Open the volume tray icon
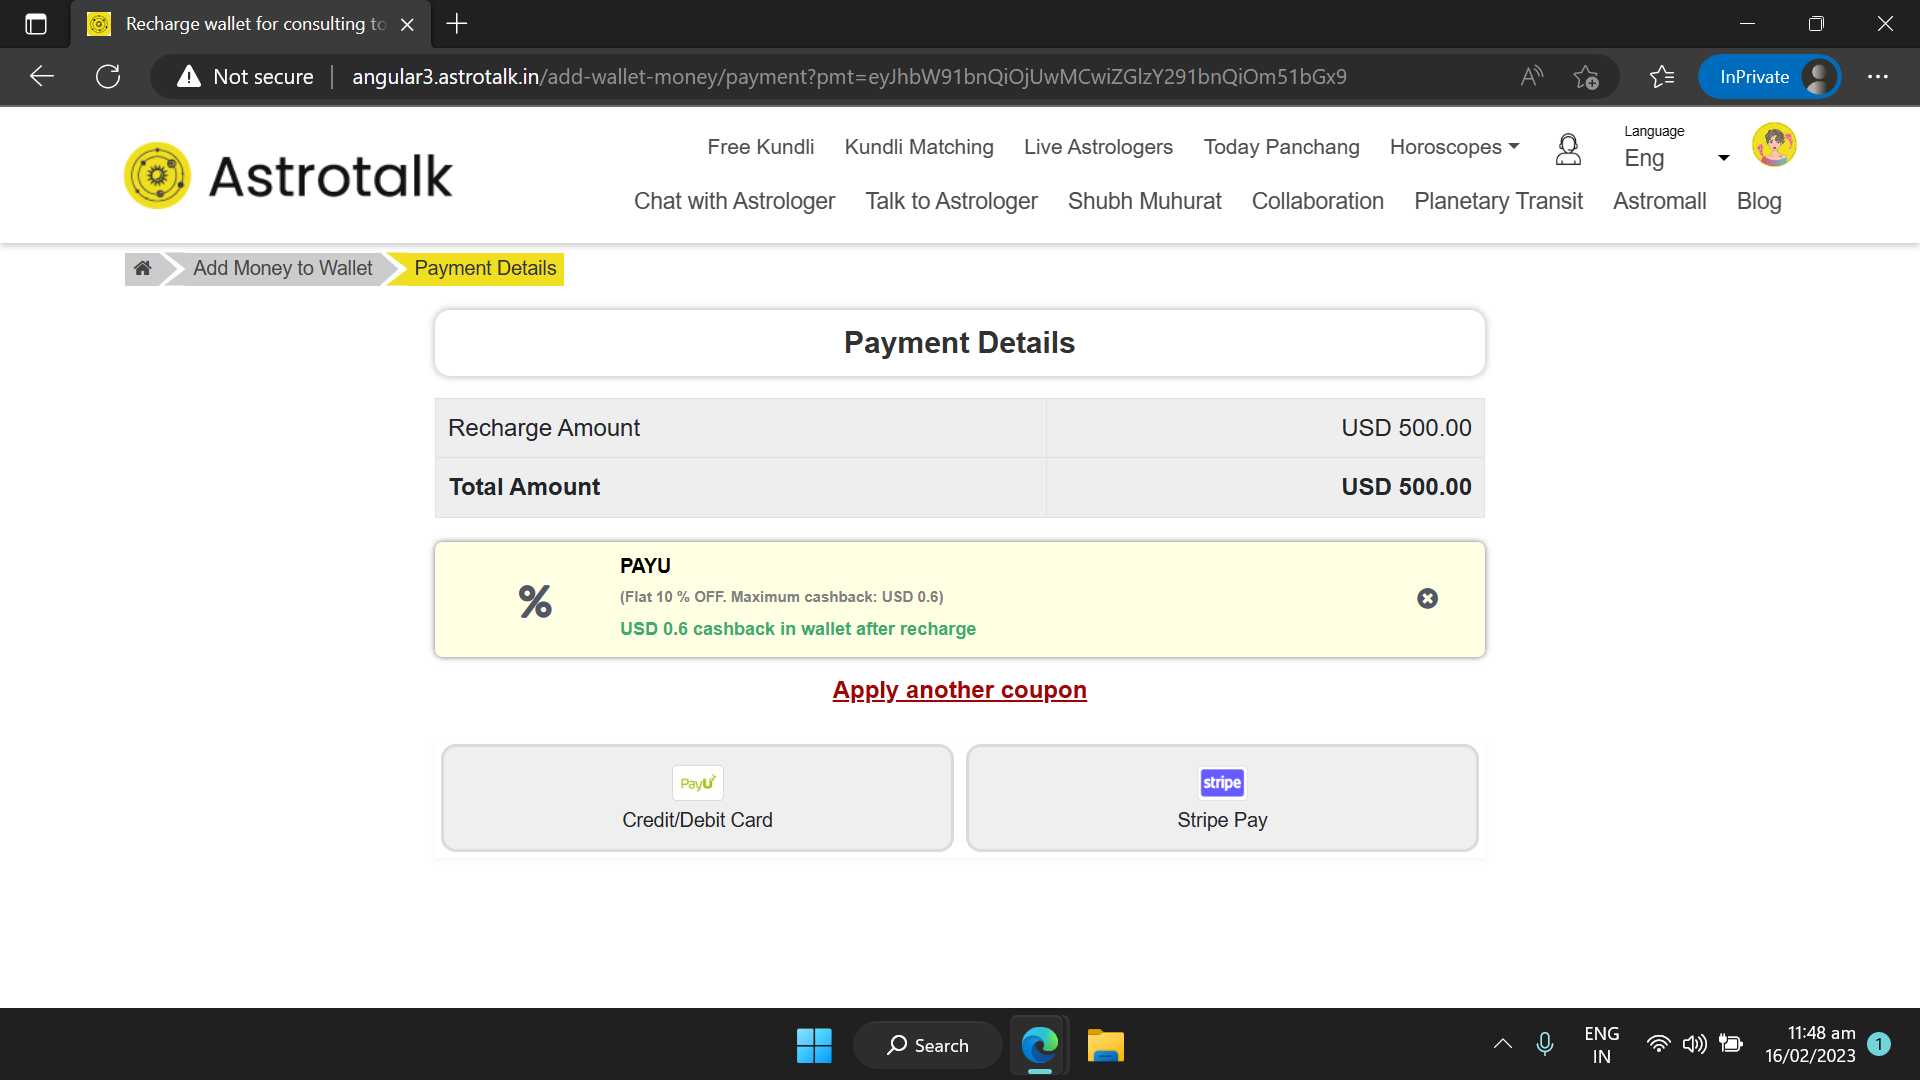This screenshot has width=1920, height=1080. [1694, 1044]
